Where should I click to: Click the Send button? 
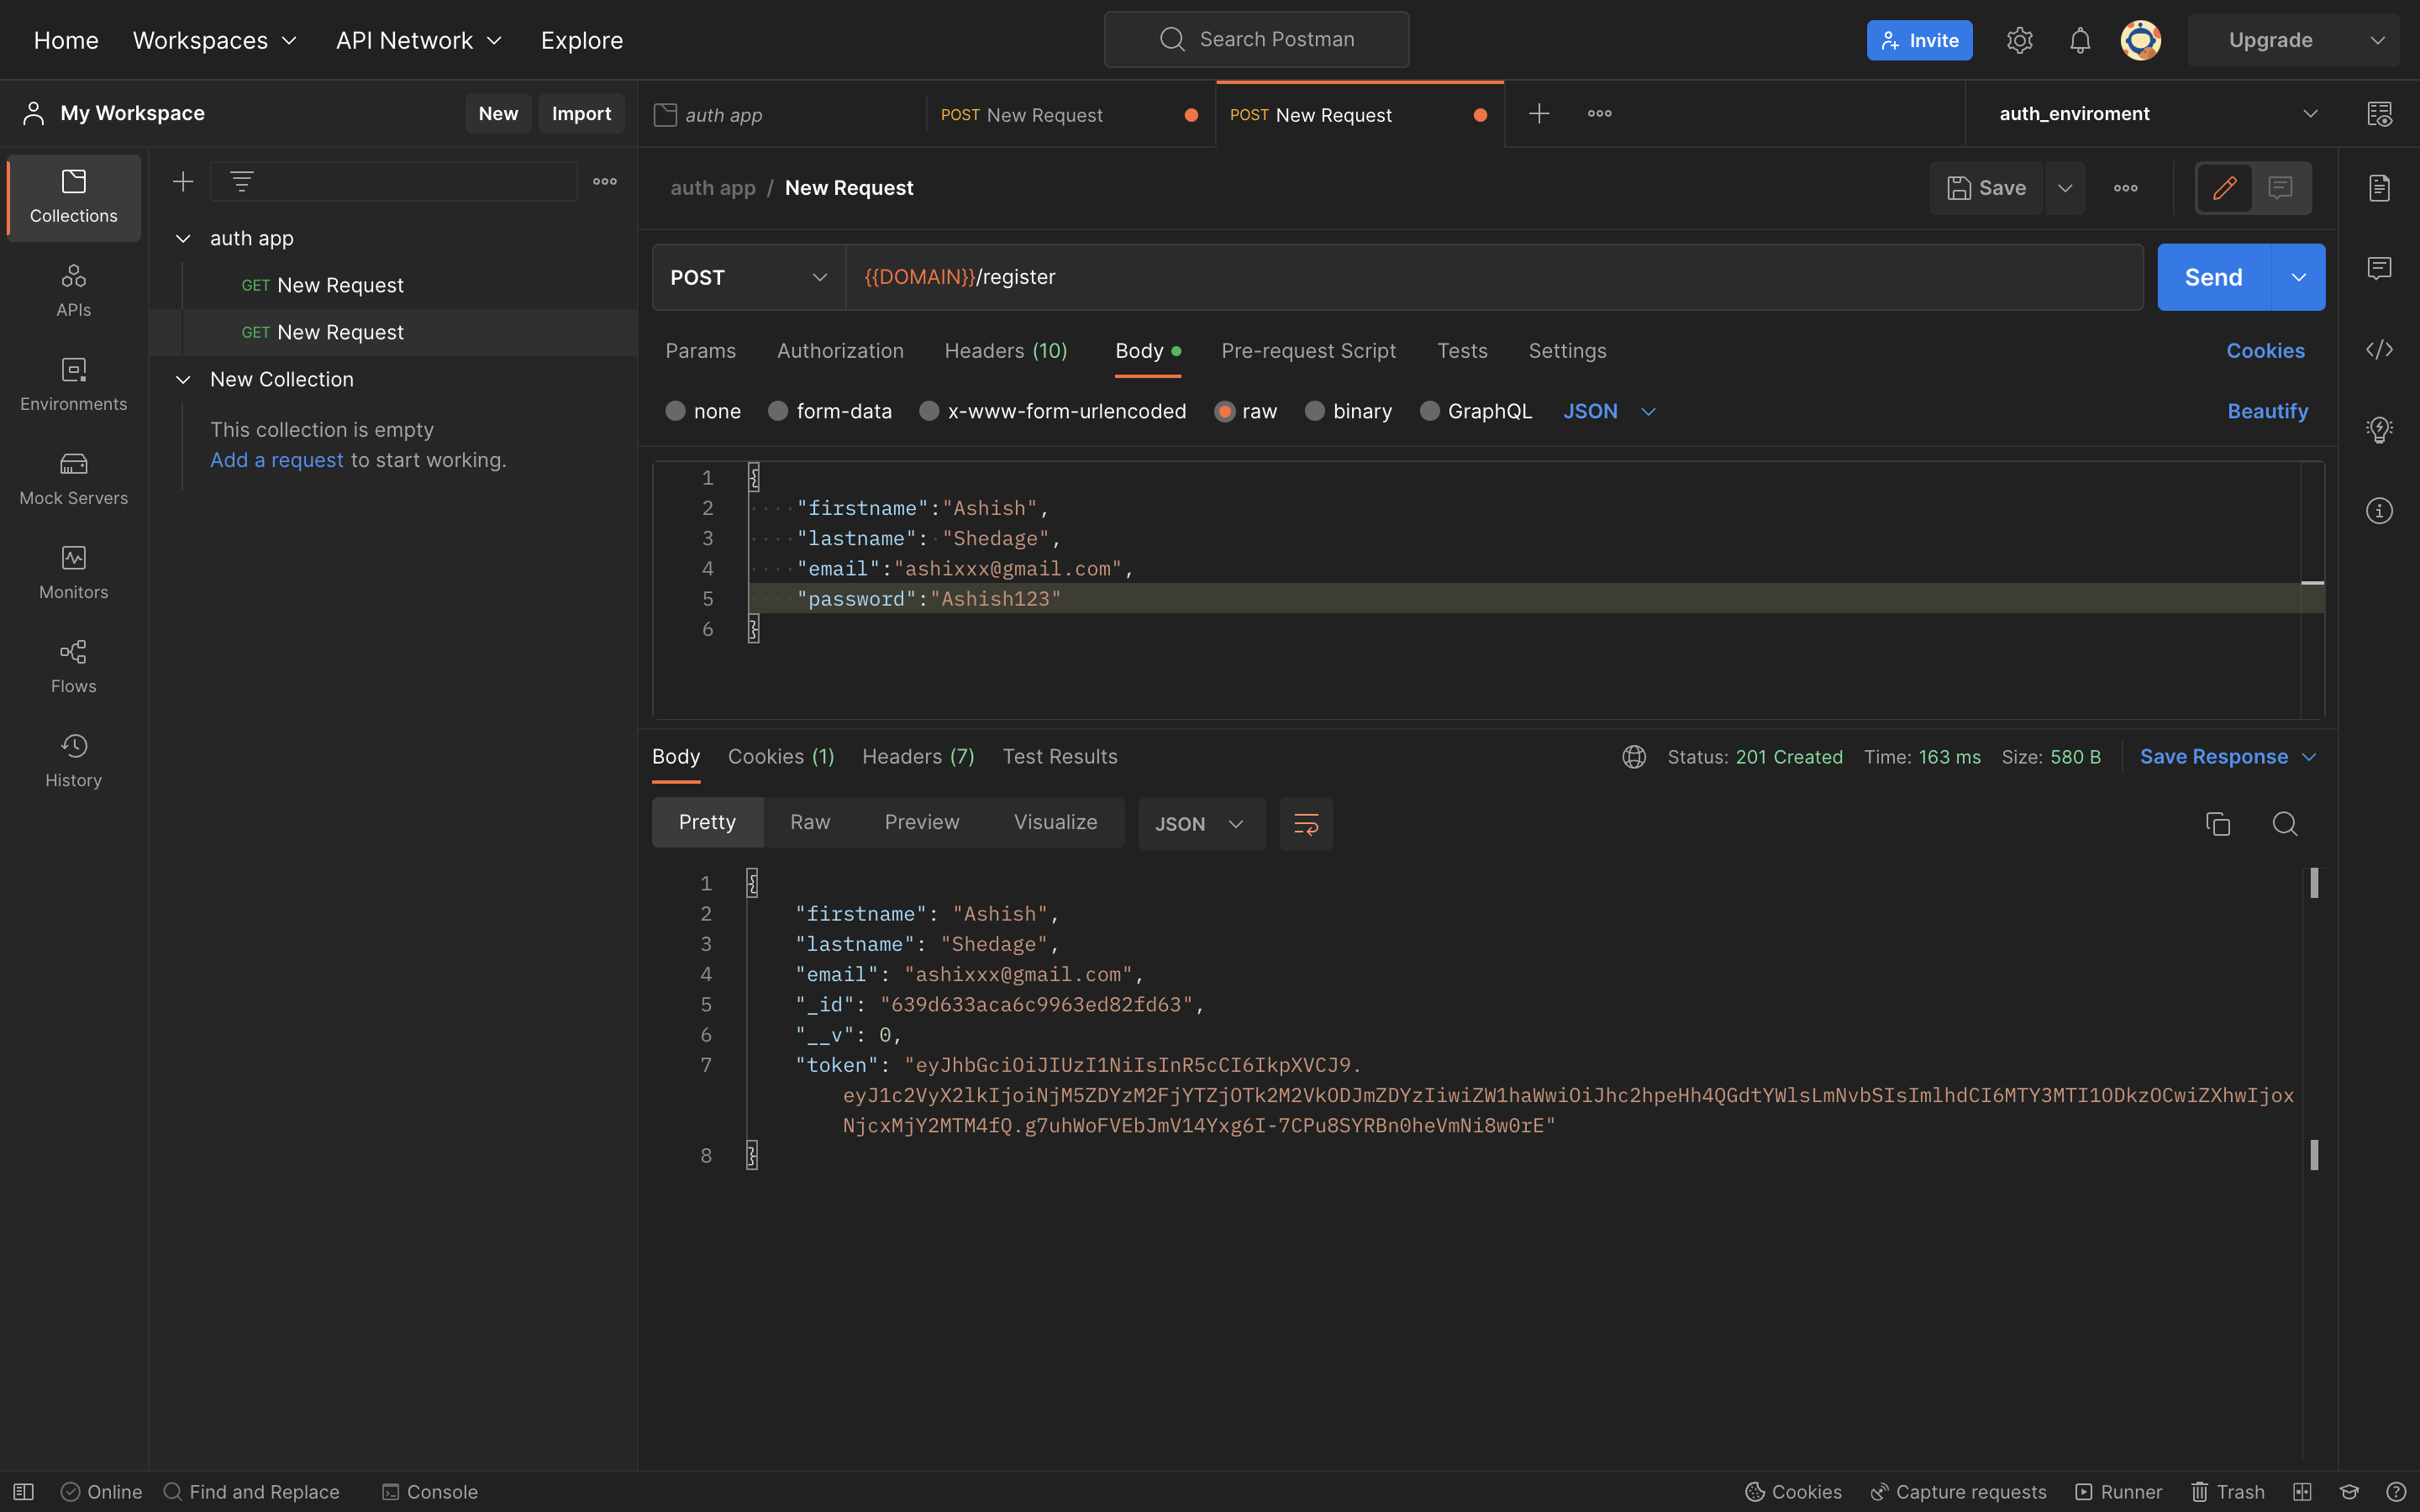2213,277
